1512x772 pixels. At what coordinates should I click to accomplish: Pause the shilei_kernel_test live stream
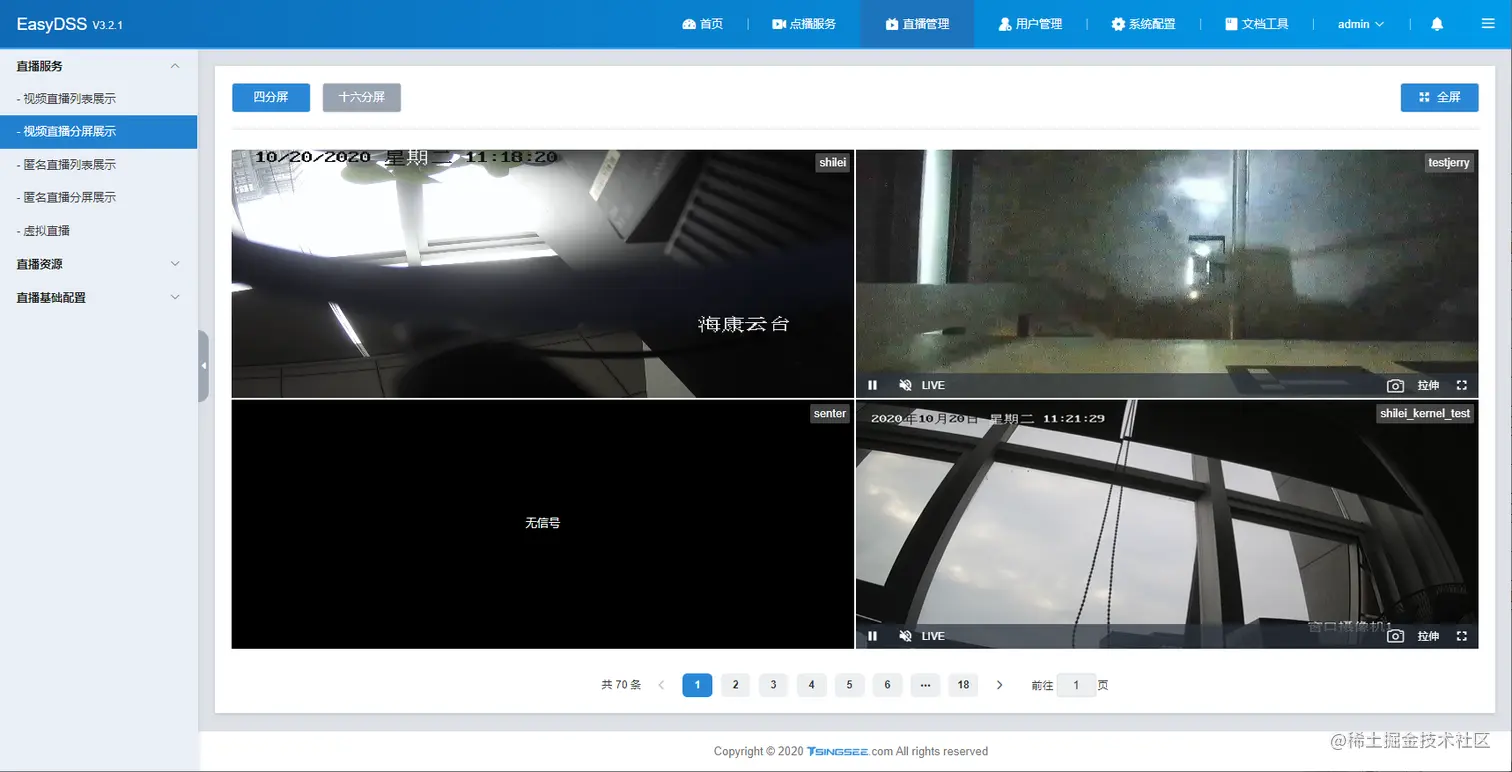[x=871, y=635]
